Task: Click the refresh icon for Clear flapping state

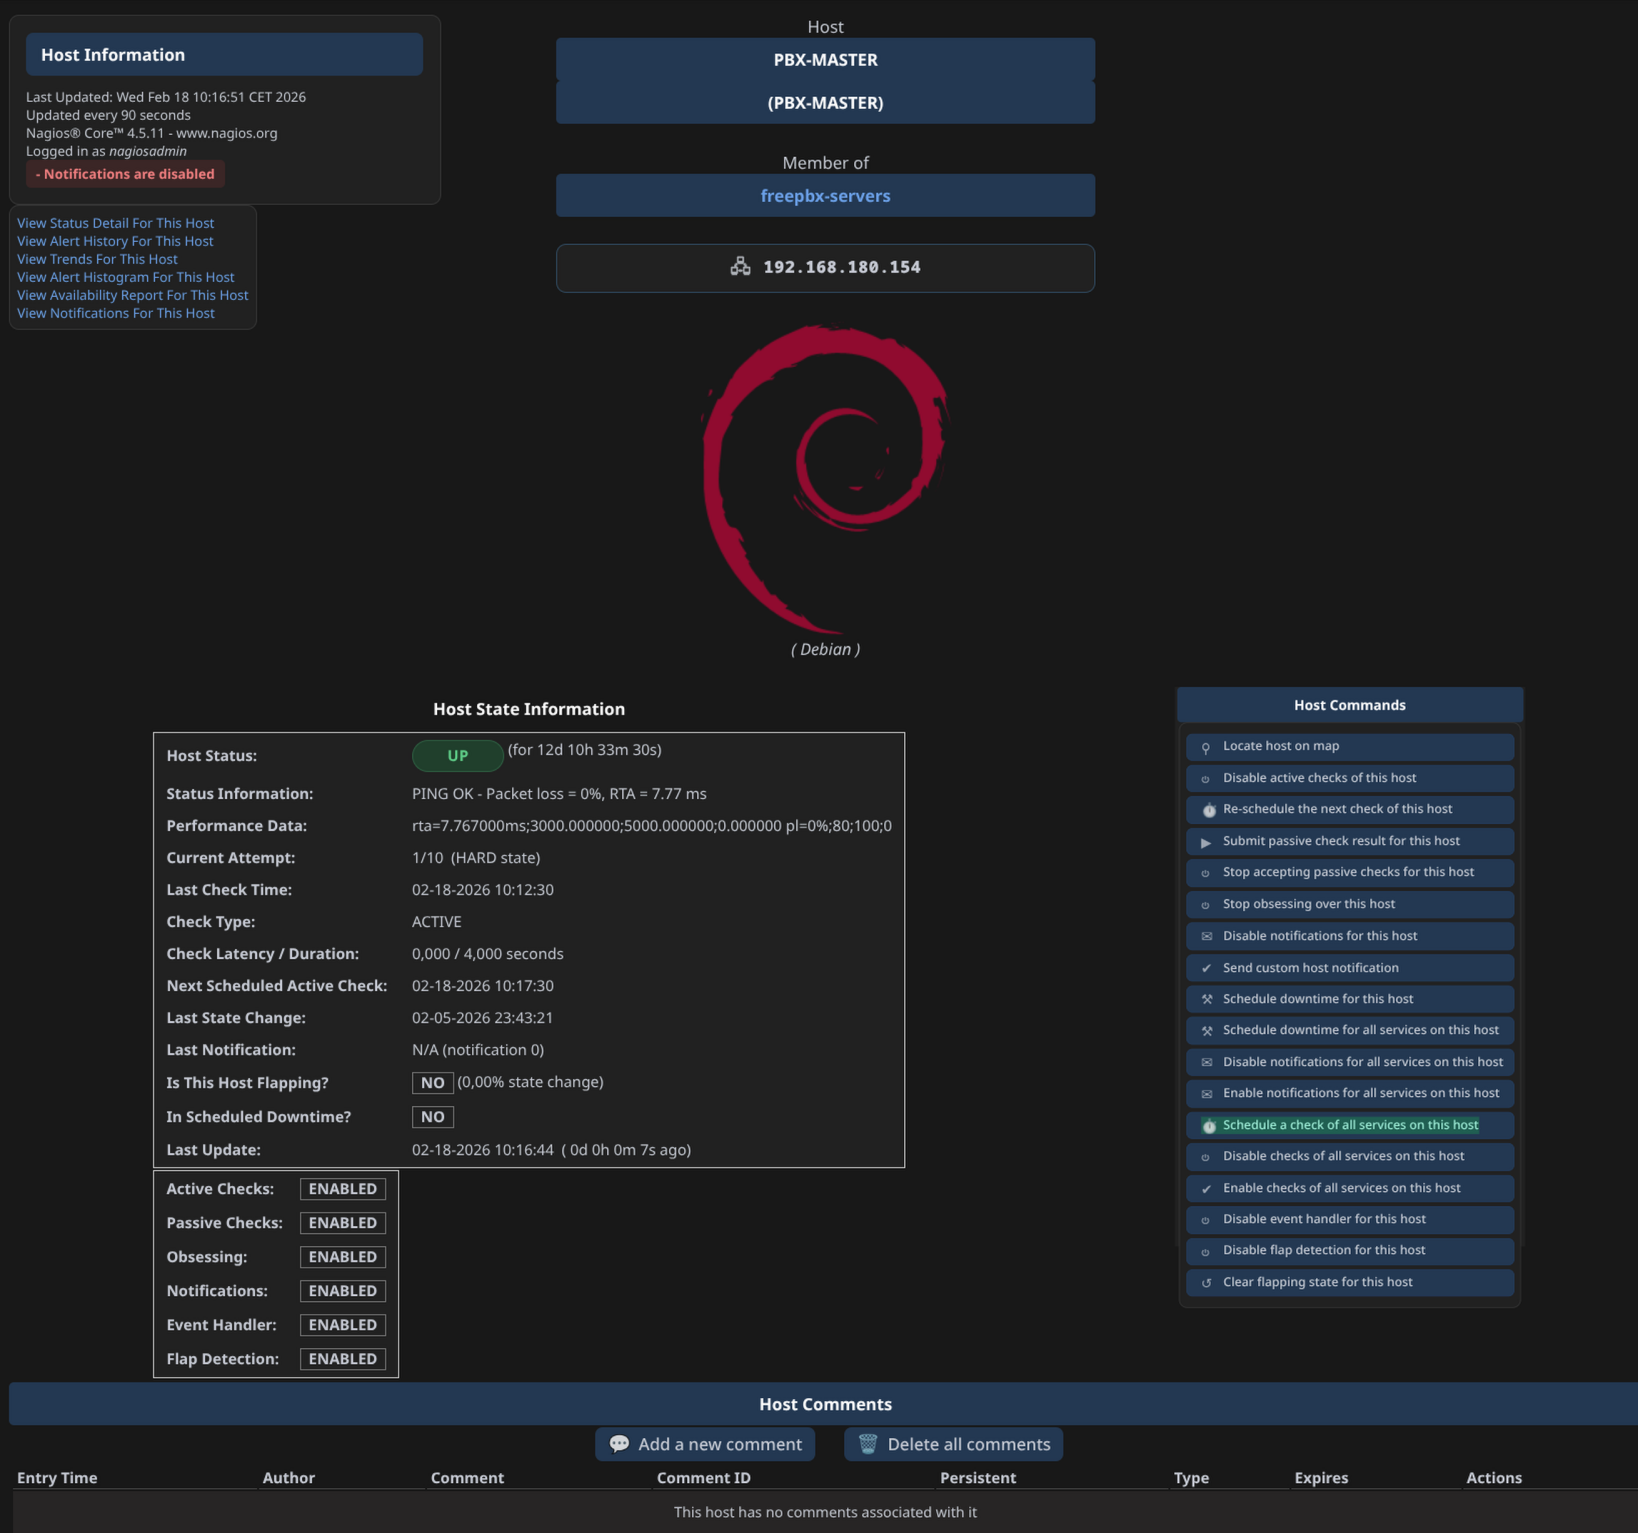Action: pyautogui.click(x=1206, y=1283)
